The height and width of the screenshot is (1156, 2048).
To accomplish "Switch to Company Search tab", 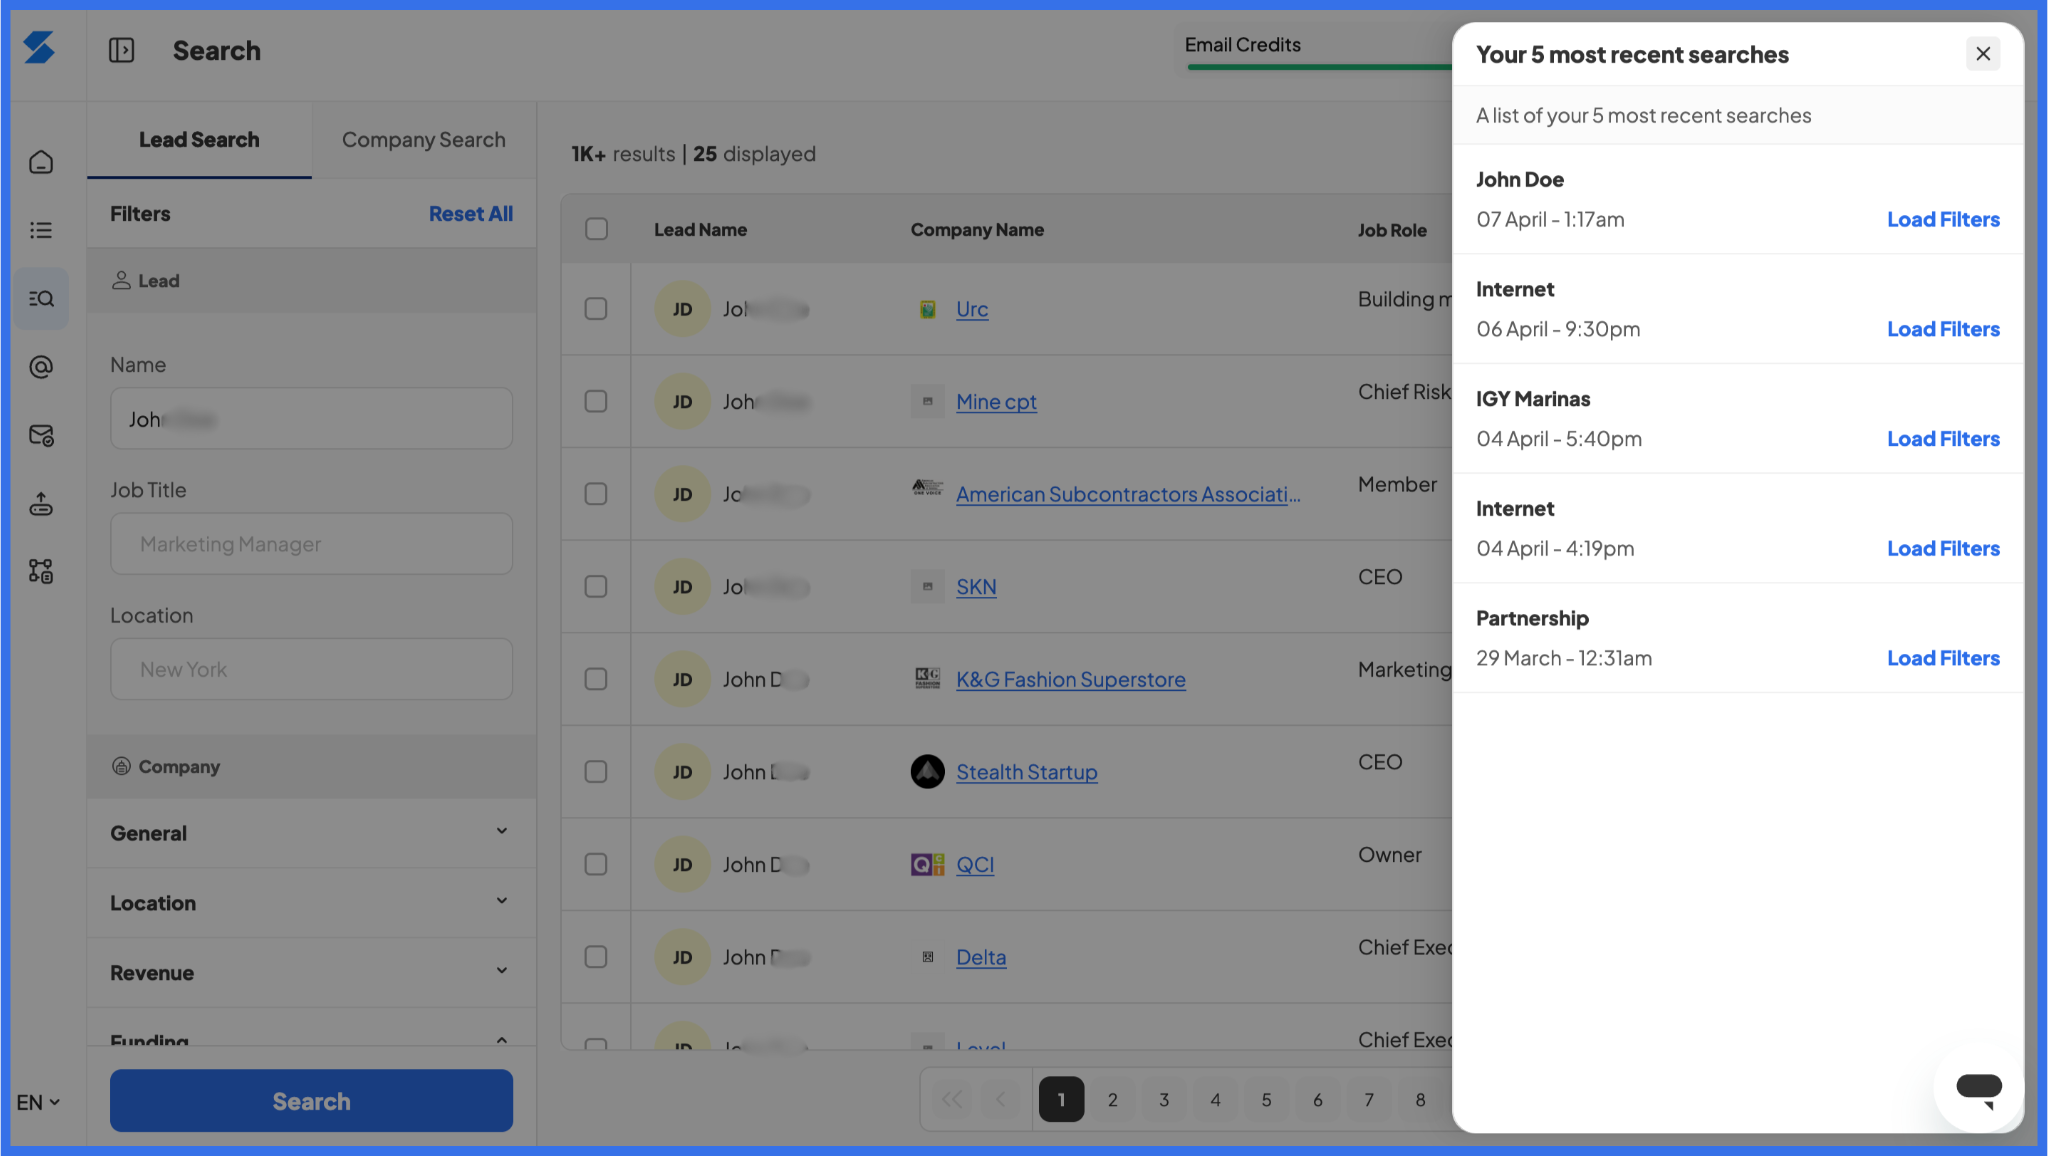I will click(x=424, y=140).
